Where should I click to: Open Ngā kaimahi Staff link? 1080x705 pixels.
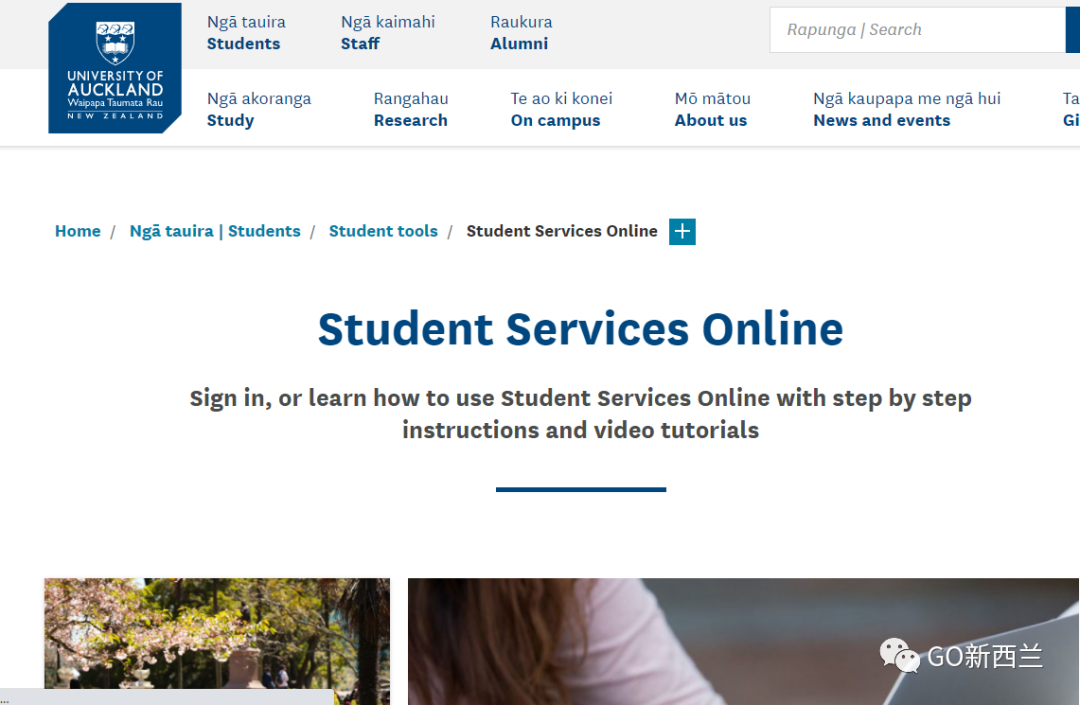tap(388, 33)
